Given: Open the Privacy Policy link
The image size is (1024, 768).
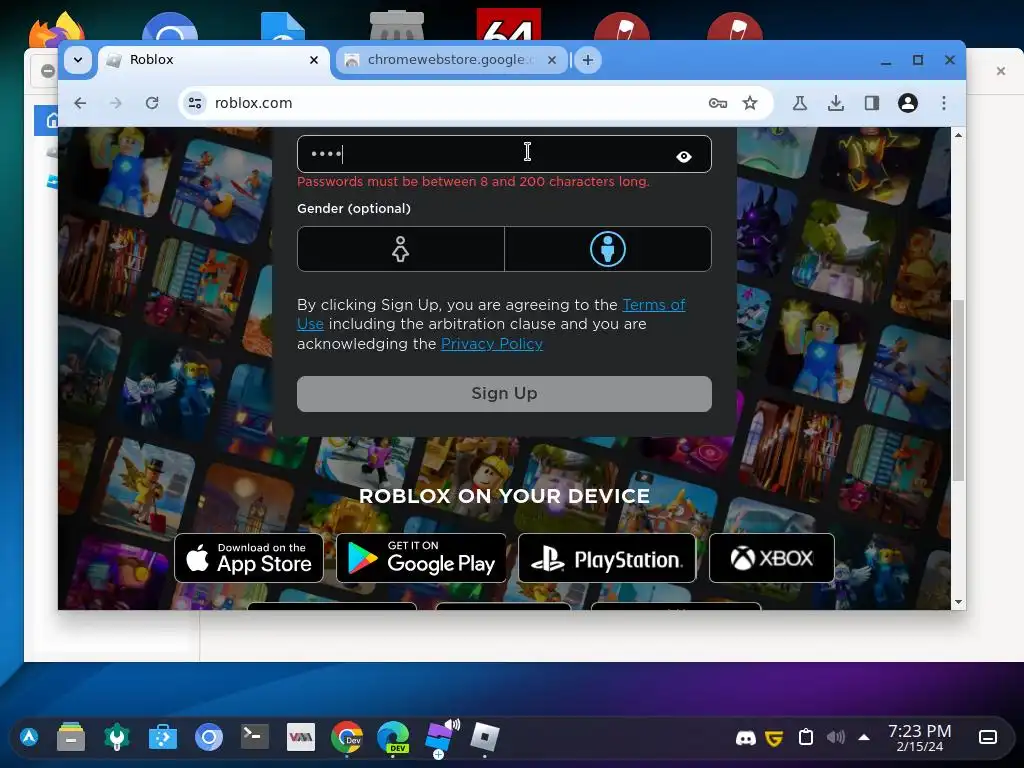Looking at the screenshot, I should tap(492, 344).
